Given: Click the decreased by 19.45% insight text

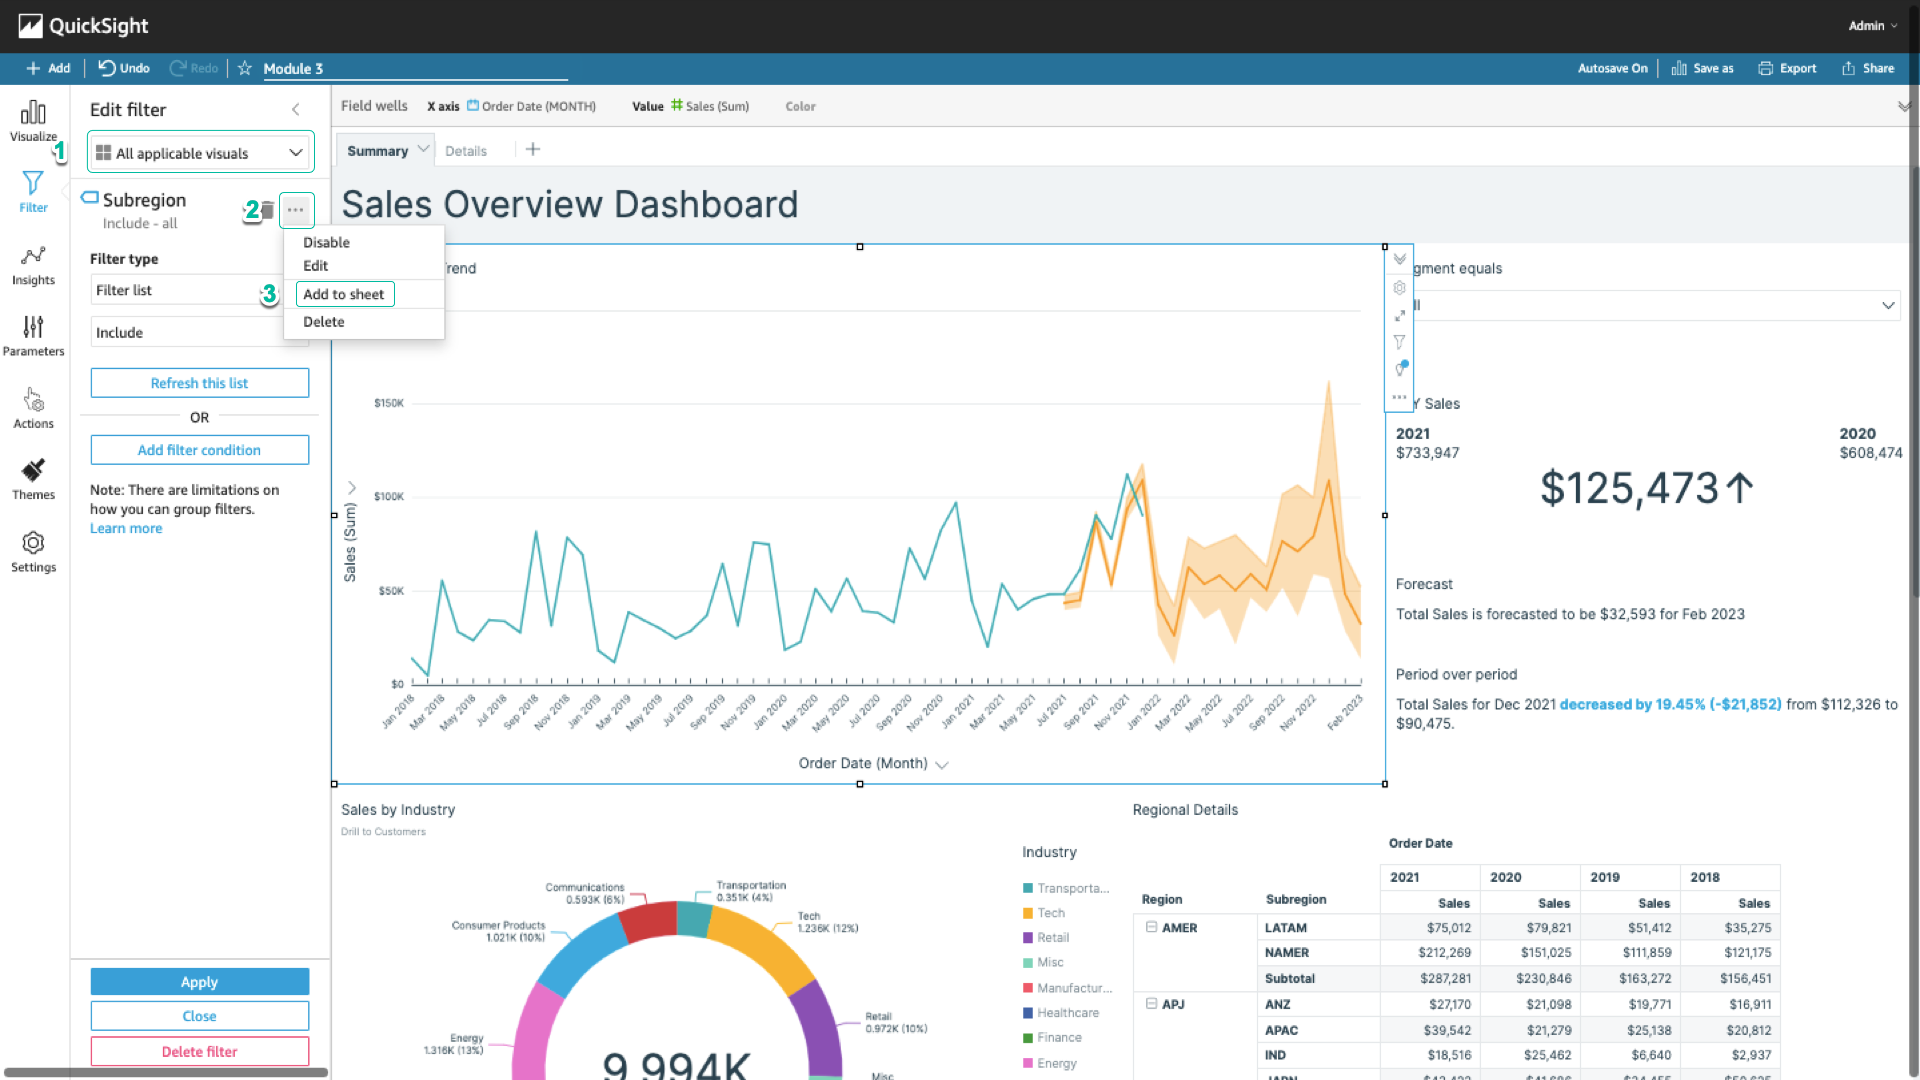Looking at the screenshot, I should [1670, 704].
